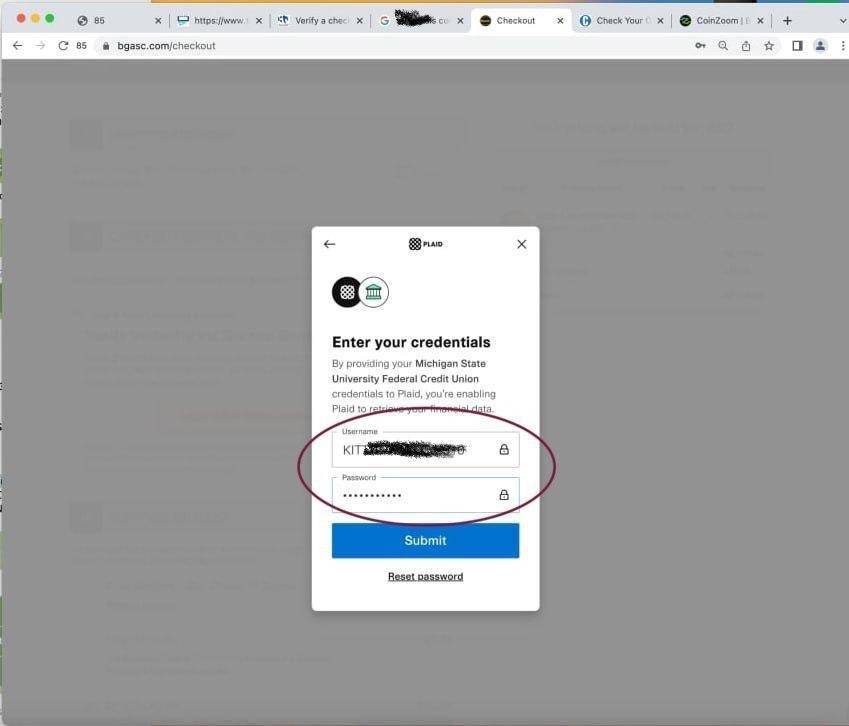Viewport: 849px width, 726px height.
Task: Click the Password input field
Action: 425,495
